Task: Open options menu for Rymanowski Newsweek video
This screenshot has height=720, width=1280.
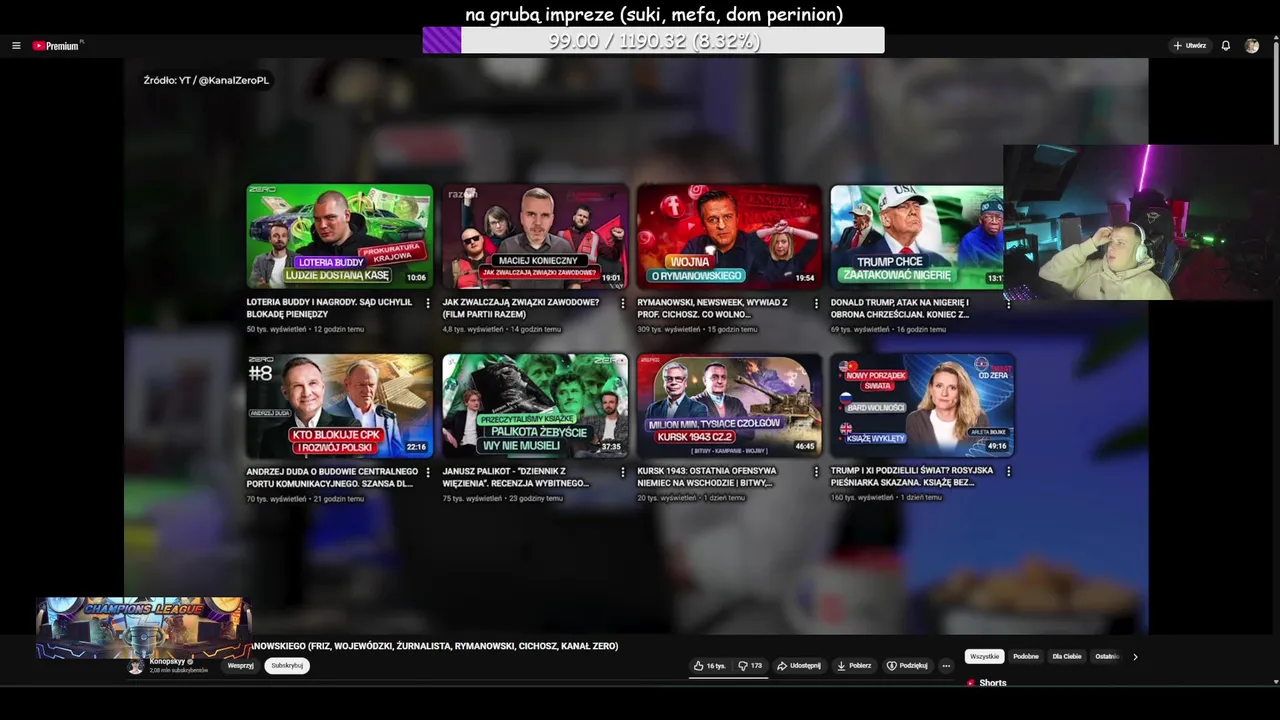Action: click(816, 303)
